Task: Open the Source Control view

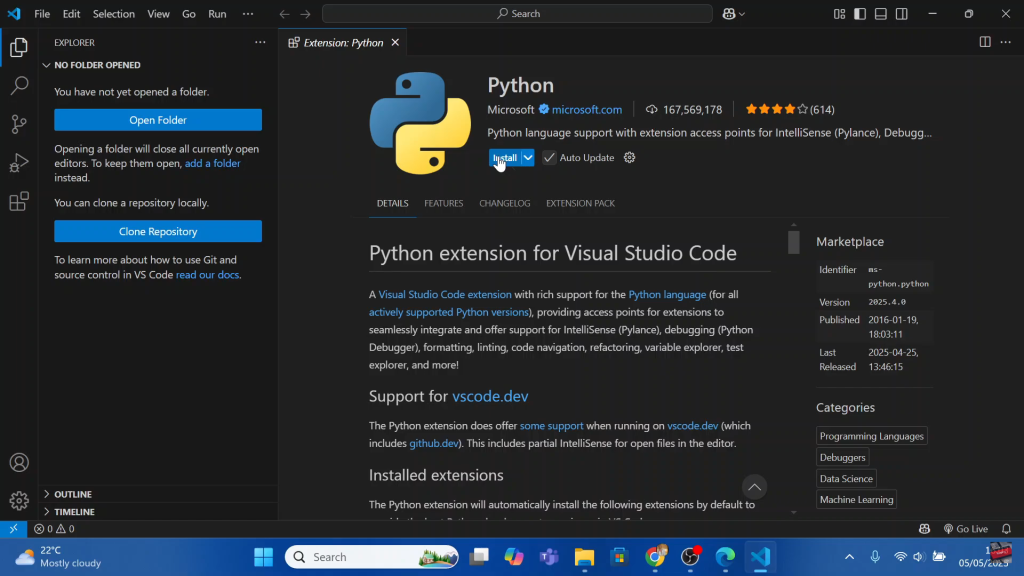Action: coord(19,123)
